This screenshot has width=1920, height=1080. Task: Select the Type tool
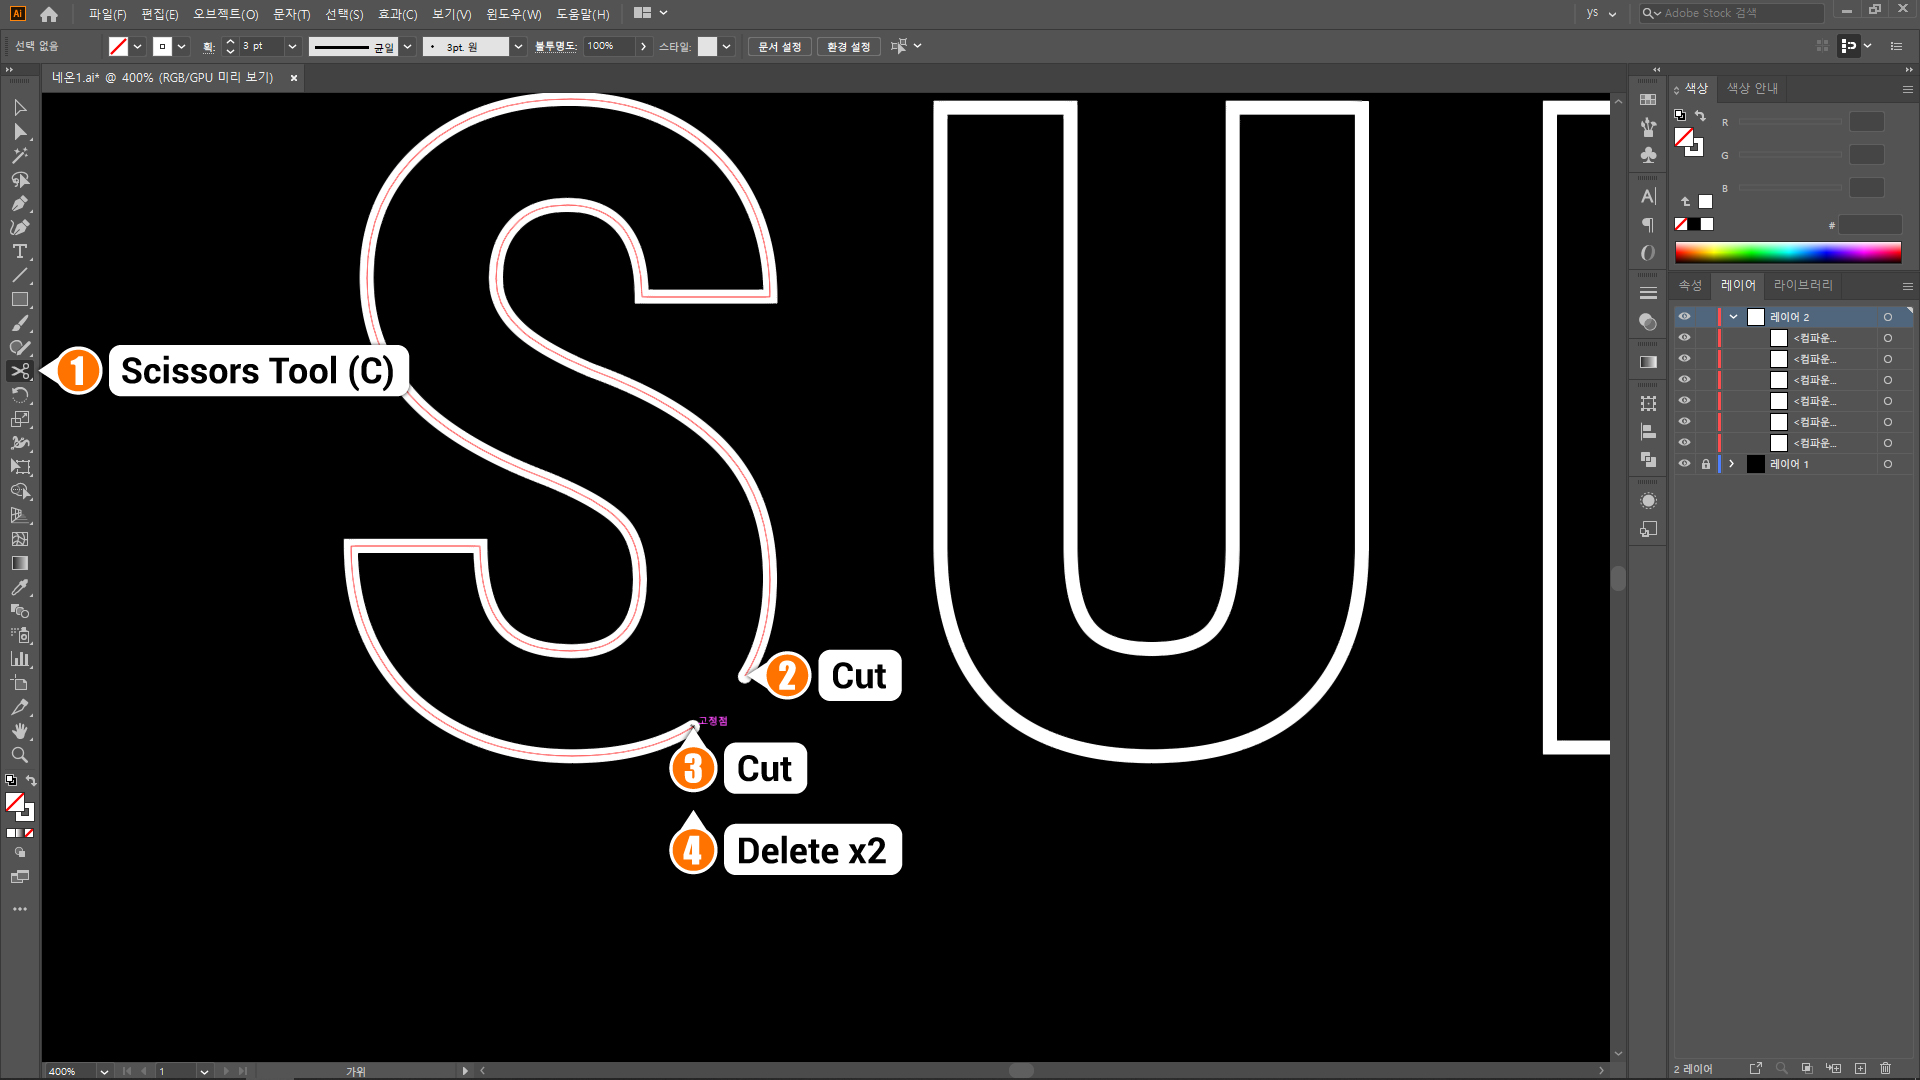(20, 251)
